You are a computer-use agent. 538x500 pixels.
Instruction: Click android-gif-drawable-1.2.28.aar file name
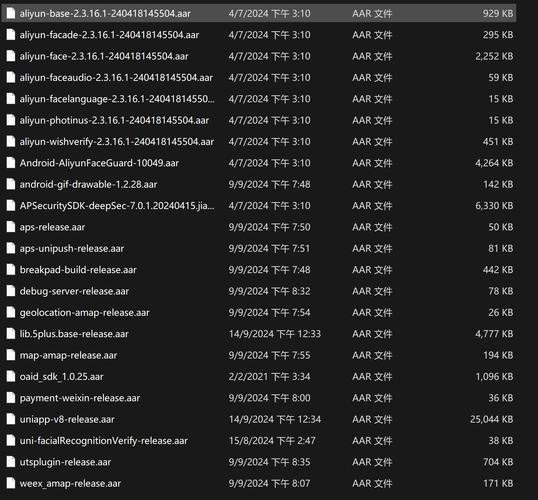click(x=88, y=184)
